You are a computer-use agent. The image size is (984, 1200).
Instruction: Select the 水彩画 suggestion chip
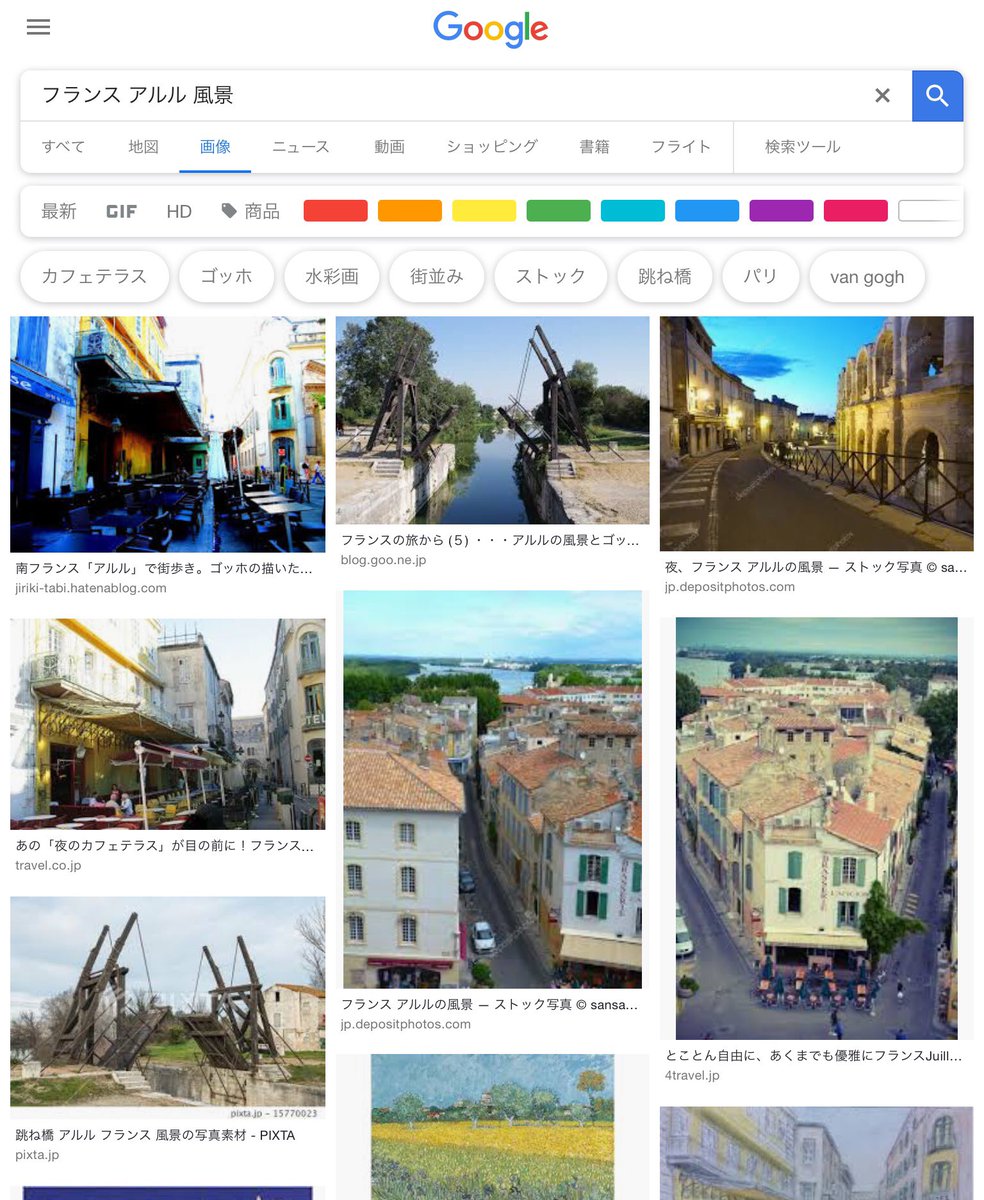(x=332, y=277)
